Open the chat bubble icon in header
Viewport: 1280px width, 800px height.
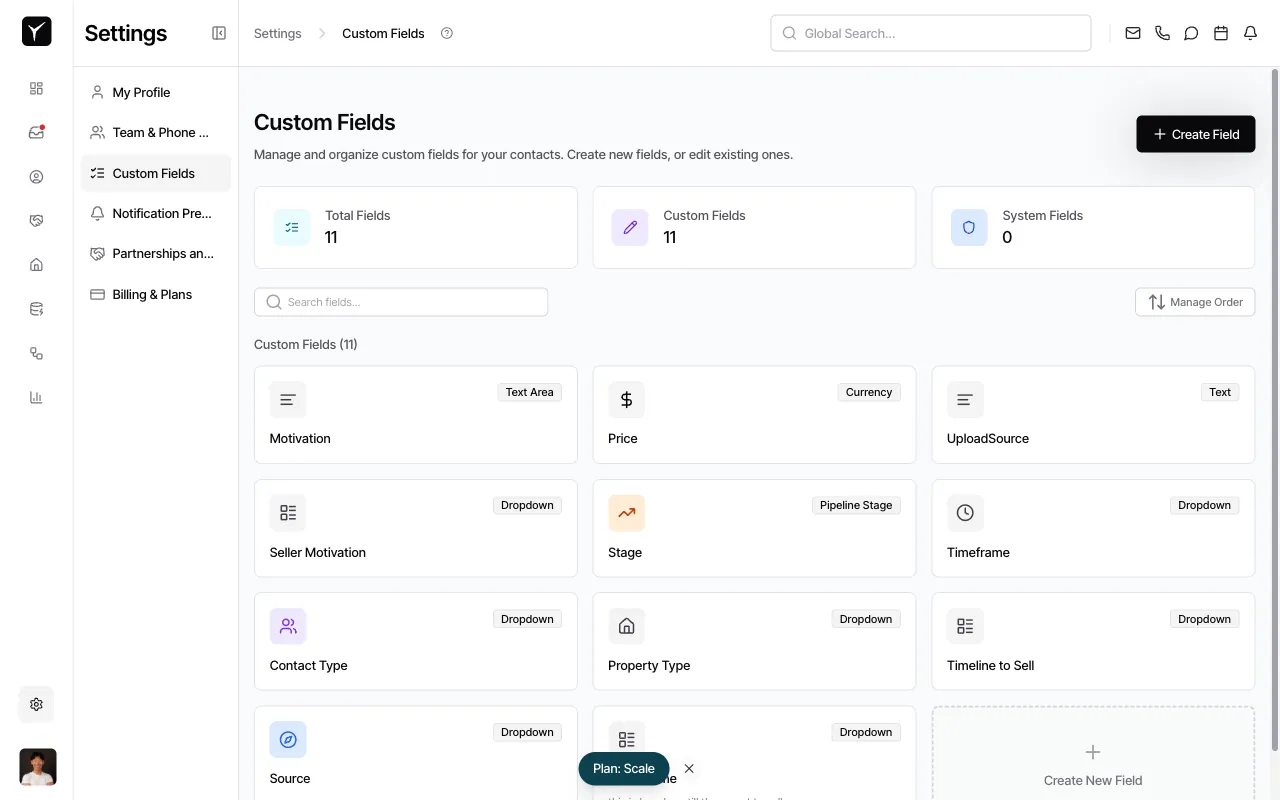tap(1191, 33)
